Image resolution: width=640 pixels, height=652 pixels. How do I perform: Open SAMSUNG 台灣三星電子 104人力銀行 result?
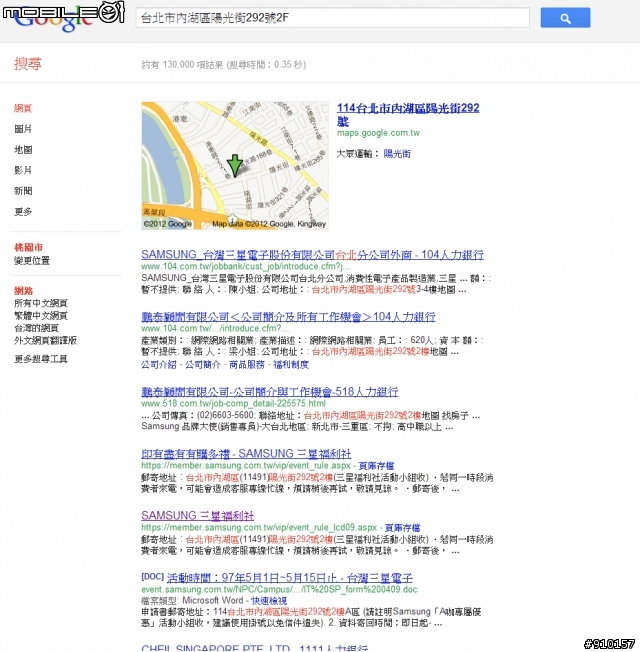[312, 254]
